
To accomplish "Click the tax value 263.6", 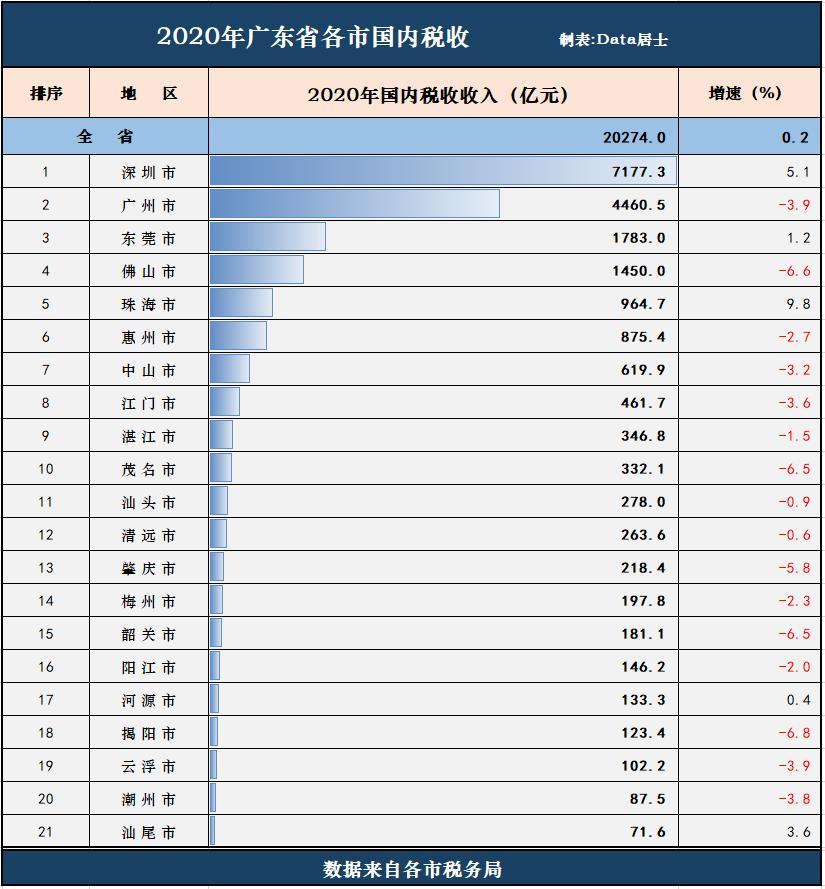I will 643,535.
